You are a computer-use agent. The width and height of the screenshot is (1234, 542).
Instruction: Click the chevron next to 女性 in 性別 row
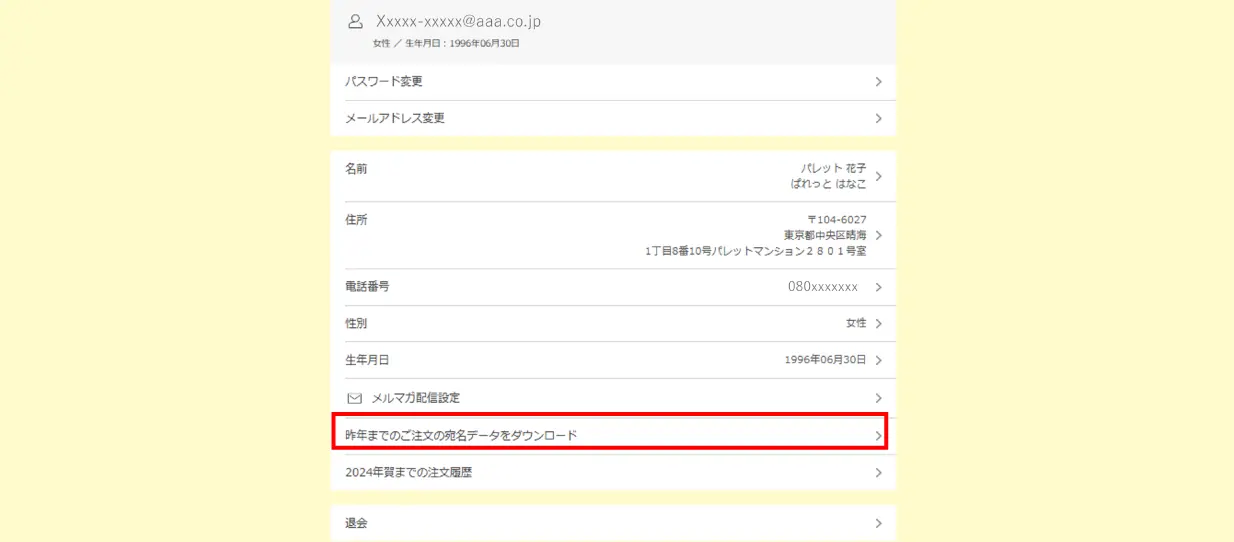tap(878, 324)
